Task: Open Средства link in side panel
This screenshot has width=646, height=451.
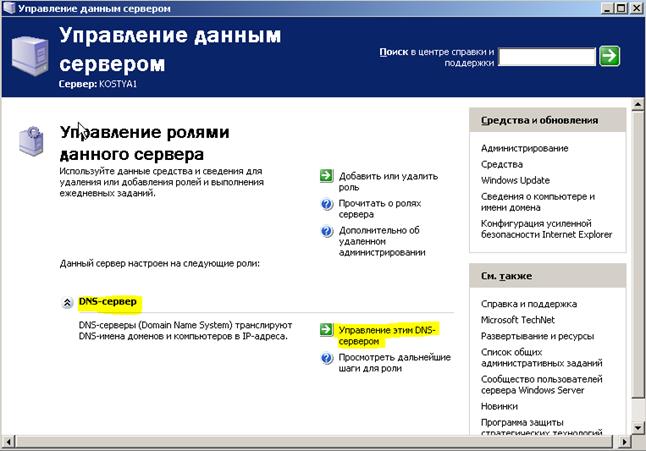Action: point(502,164)
